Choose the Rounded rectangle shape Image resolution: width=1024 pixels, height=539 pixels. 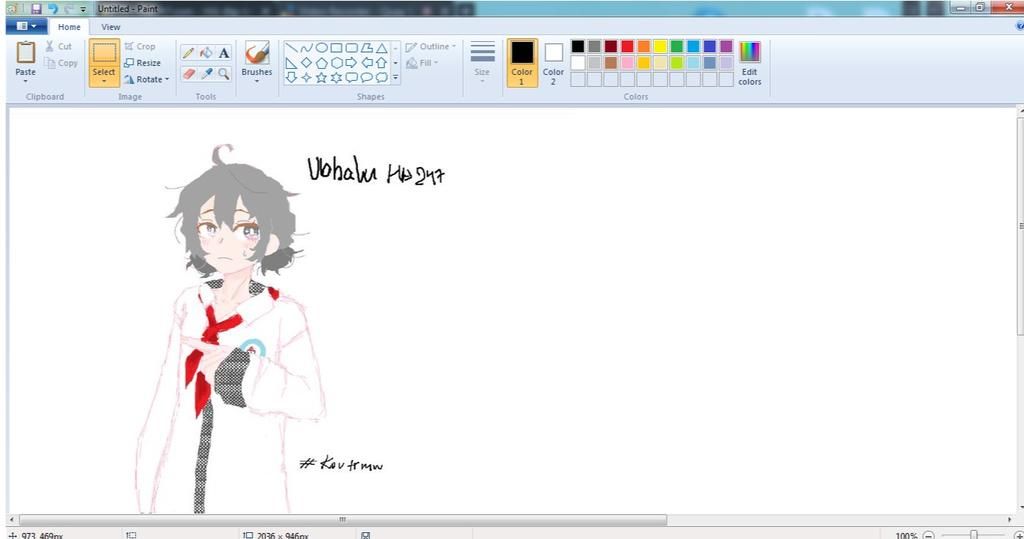[x=351, y=48]
